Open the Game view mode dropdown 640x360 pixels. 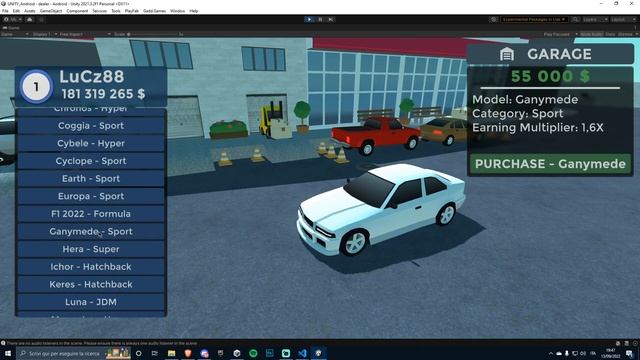15,34
